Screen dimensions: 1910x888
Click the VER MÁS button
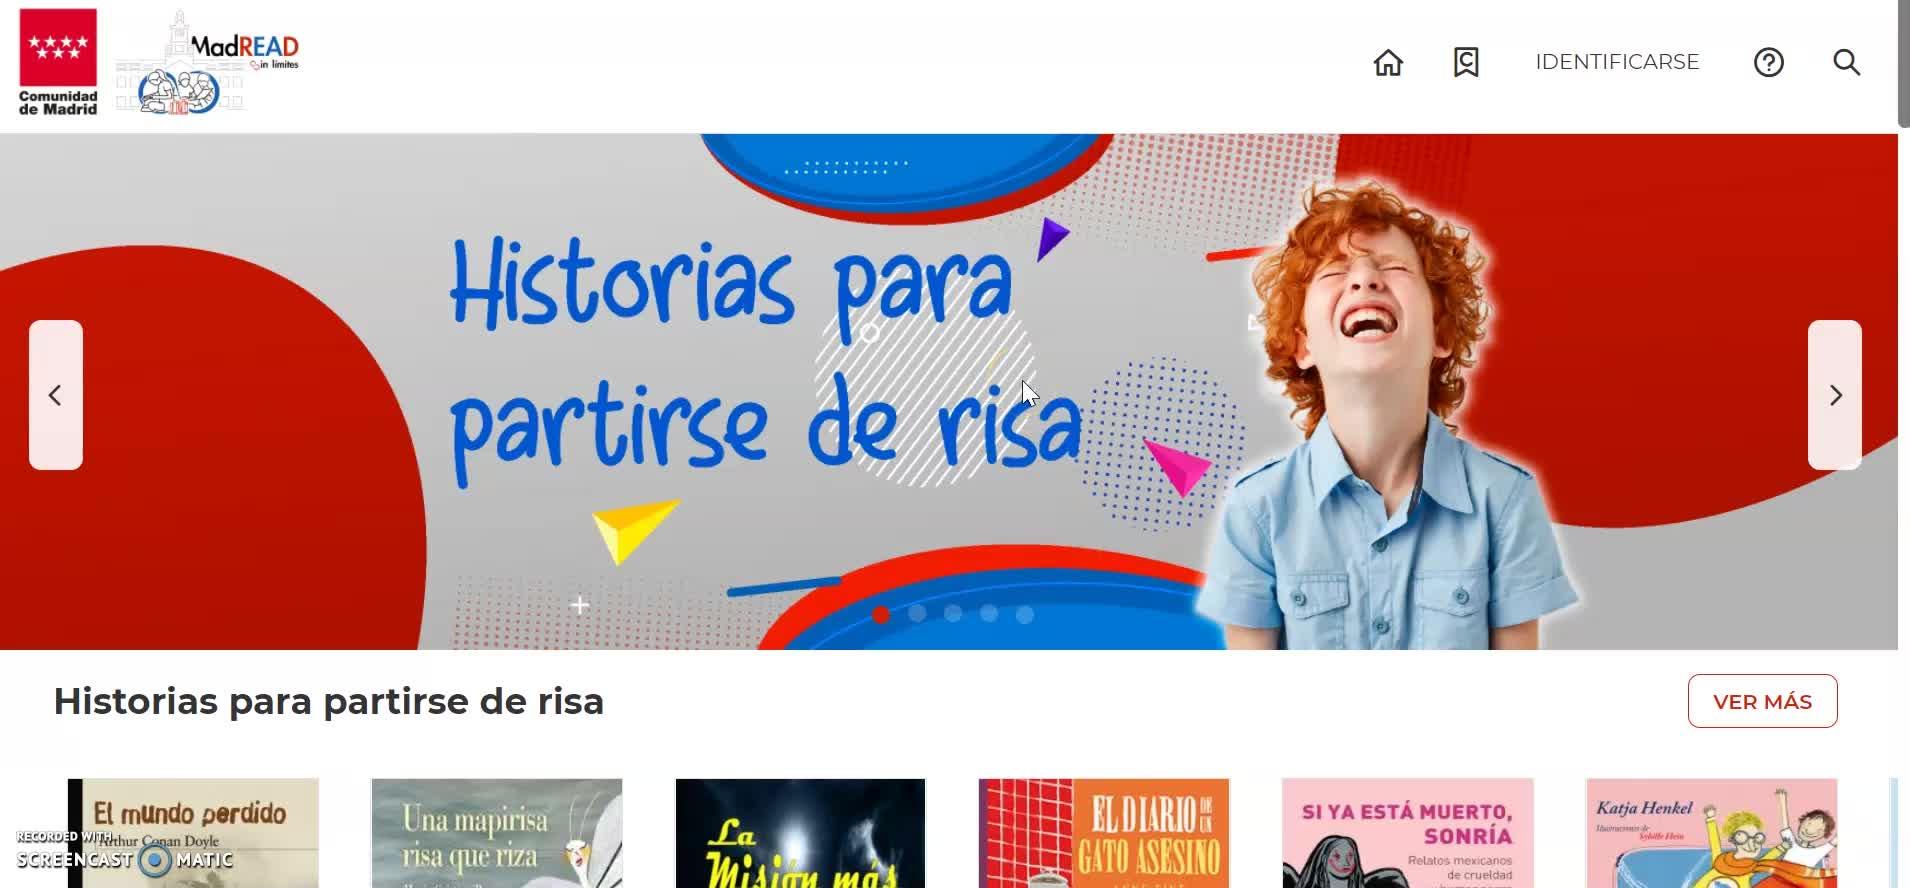coord(1762,701)
